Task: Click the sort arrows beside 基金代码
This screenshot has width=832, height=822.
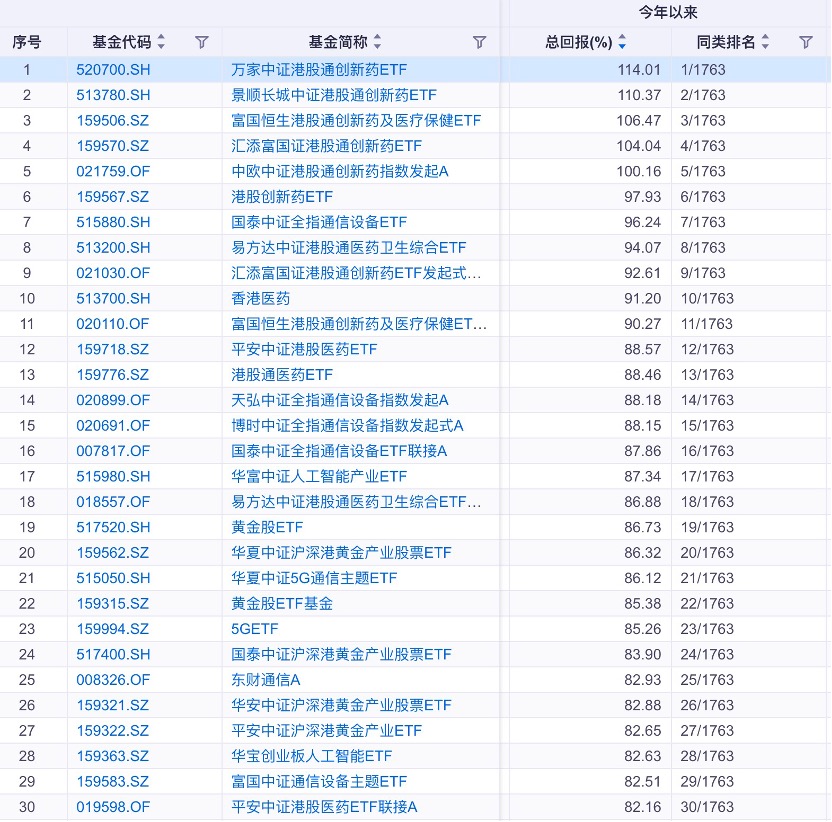Action: click(162, 42)
